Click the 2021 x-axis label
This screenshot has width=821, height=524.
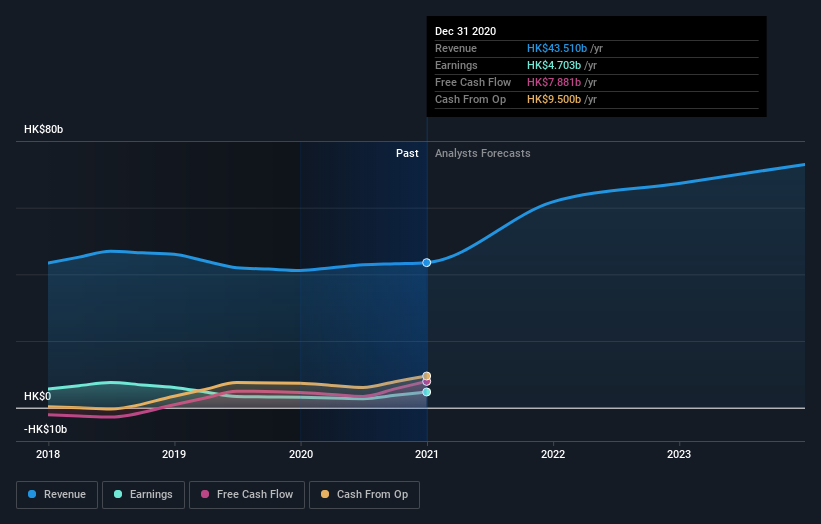[x=427, y=454]
